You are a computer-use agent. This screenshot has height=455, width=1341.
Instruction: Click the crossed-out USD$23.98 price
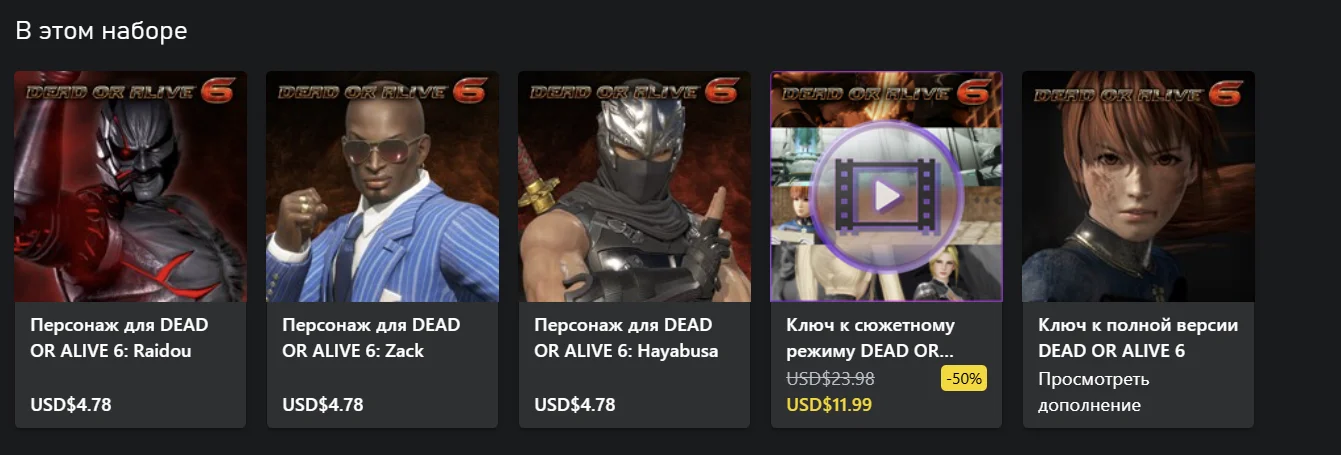830,379
